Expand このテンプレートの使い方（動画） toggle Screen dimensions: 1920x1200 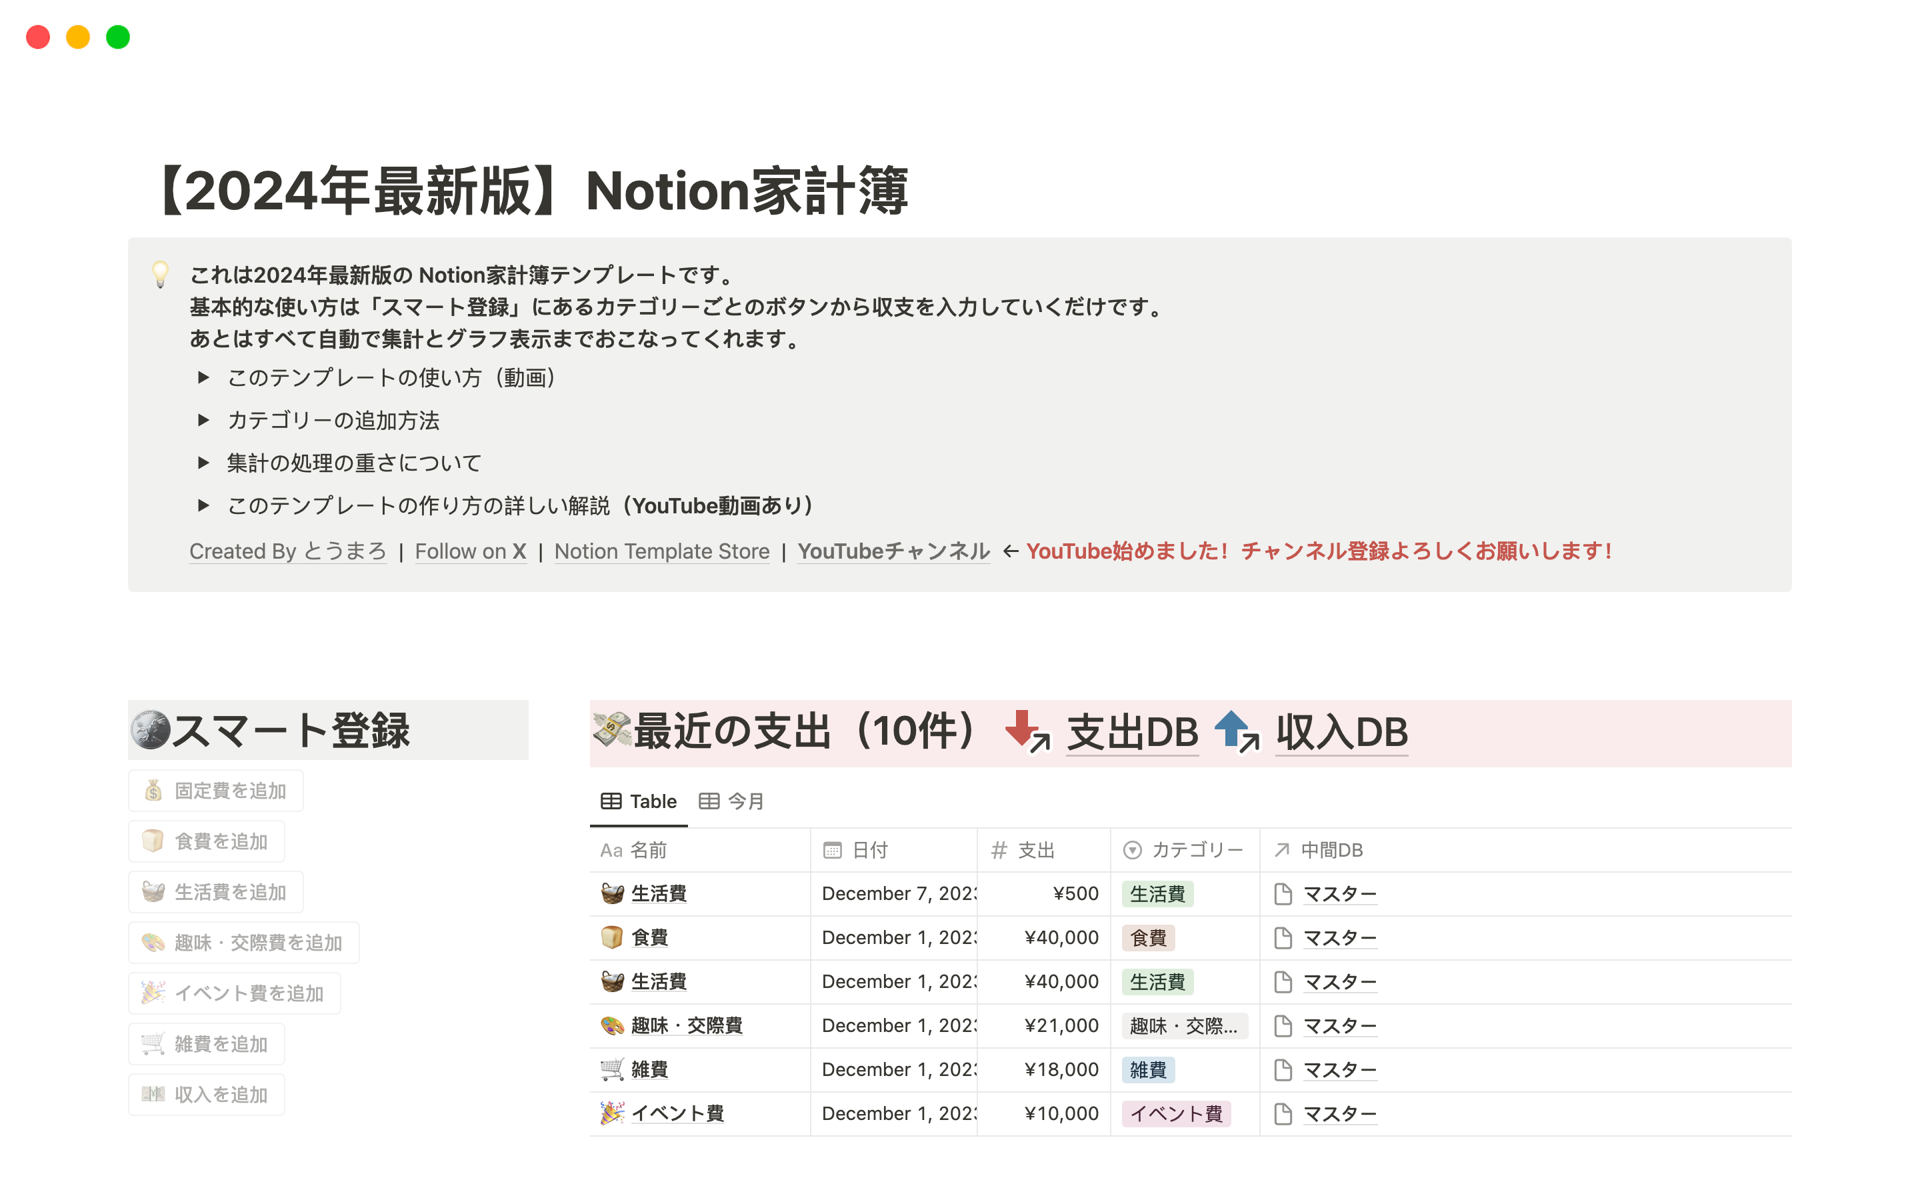tap(203, 378)
